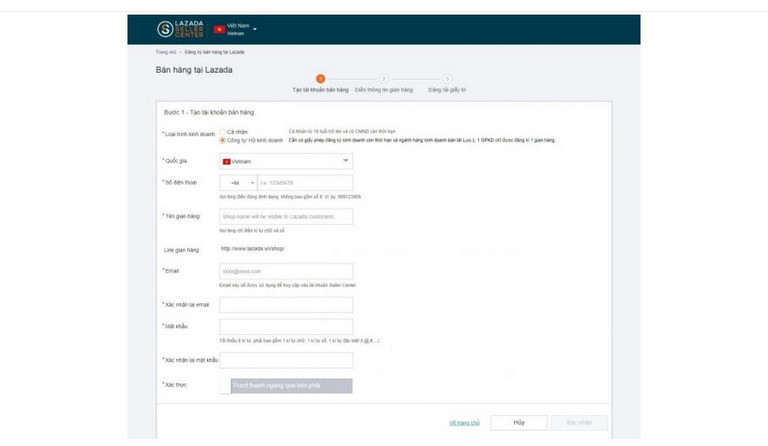Viewport: 768px width, 446px height.
Task: Focus the Tên gian hàng shop name field
Action: click(x=286, y=216)
